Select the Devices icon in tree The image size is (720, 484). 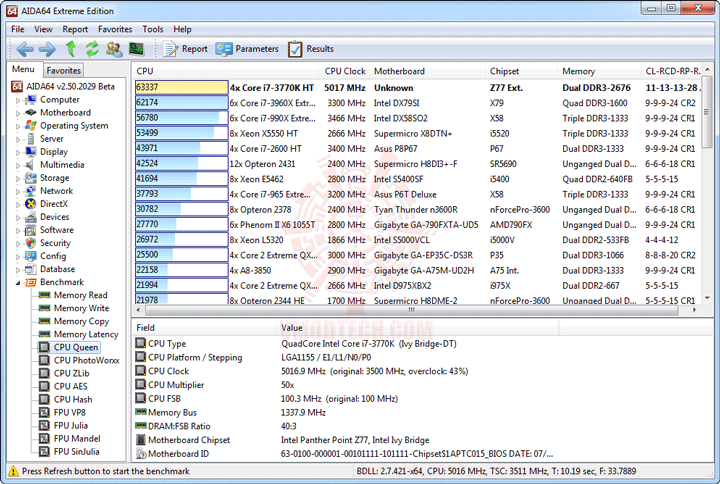coord(31,217)
